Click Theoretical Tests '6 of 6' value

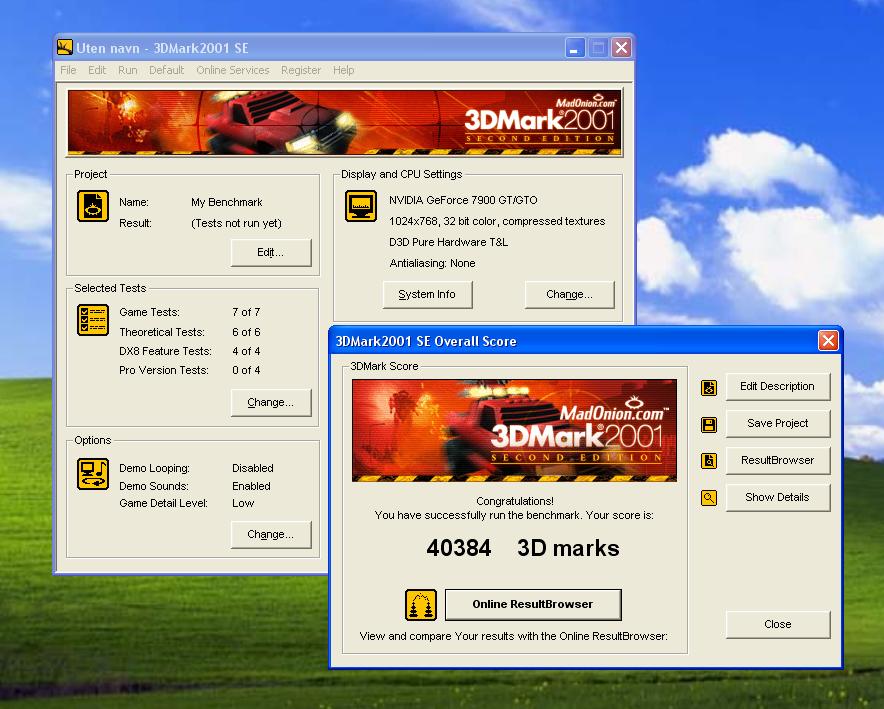point(246,332)
